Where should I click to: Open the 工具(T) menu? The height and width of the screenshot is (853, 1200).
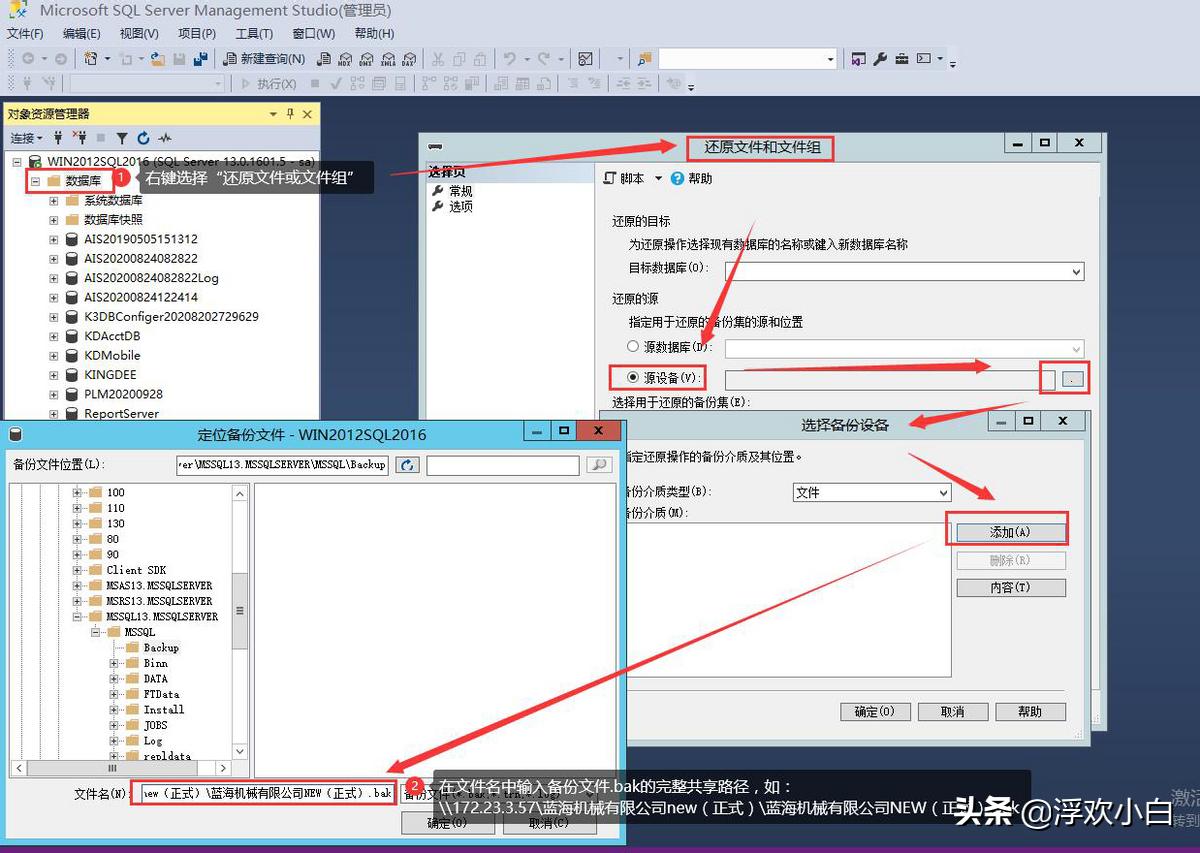253,33
